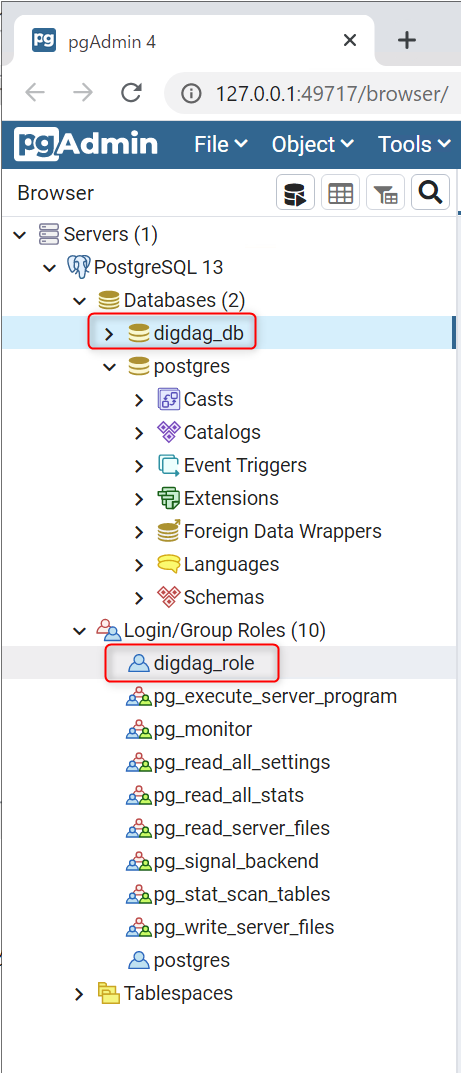461x1073 pixels.
Task: Select the Databases (2) label
Action: [184, 300]
